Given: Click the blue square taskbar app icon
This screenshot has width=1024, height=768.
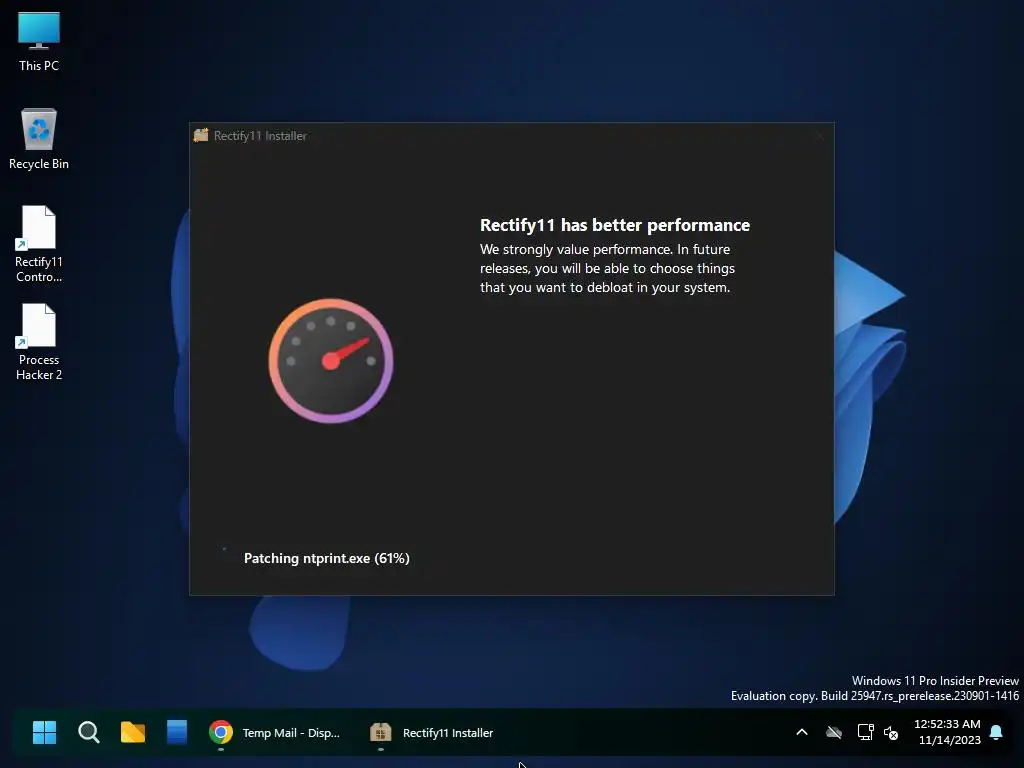Looking at the screenshot, I should (x=177, y=732).
